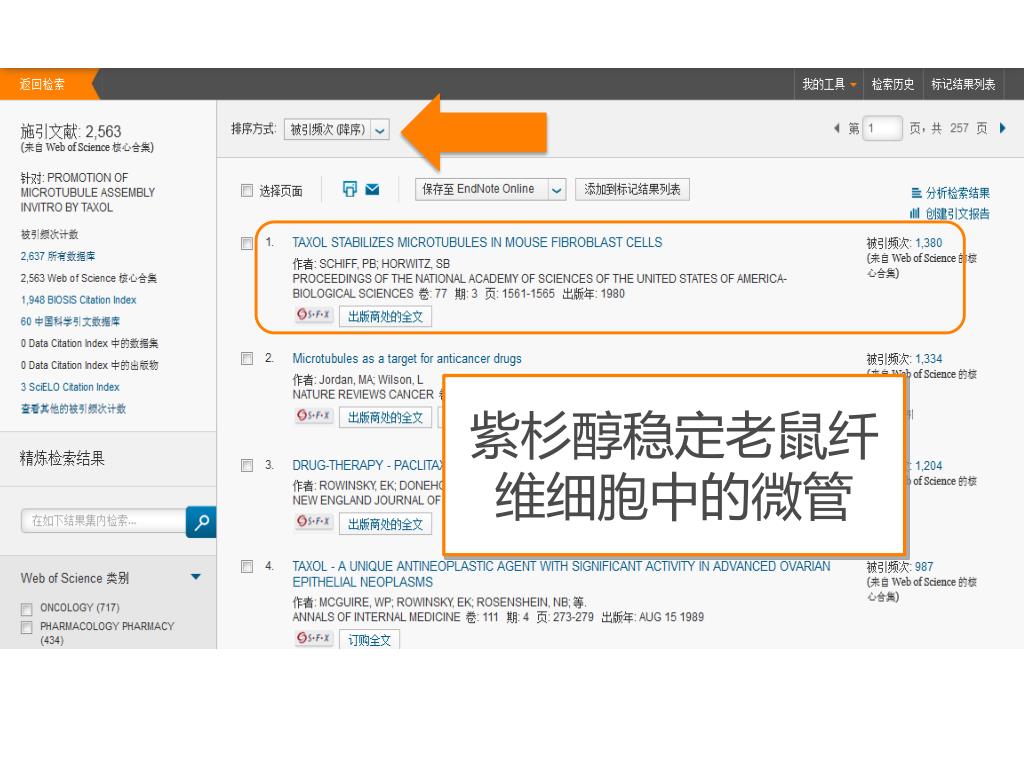Image resolution: width=1024 pixels, height=768 pixels.
Task: Click citation count 1,380 link
Action: click(x=929, y=243)
